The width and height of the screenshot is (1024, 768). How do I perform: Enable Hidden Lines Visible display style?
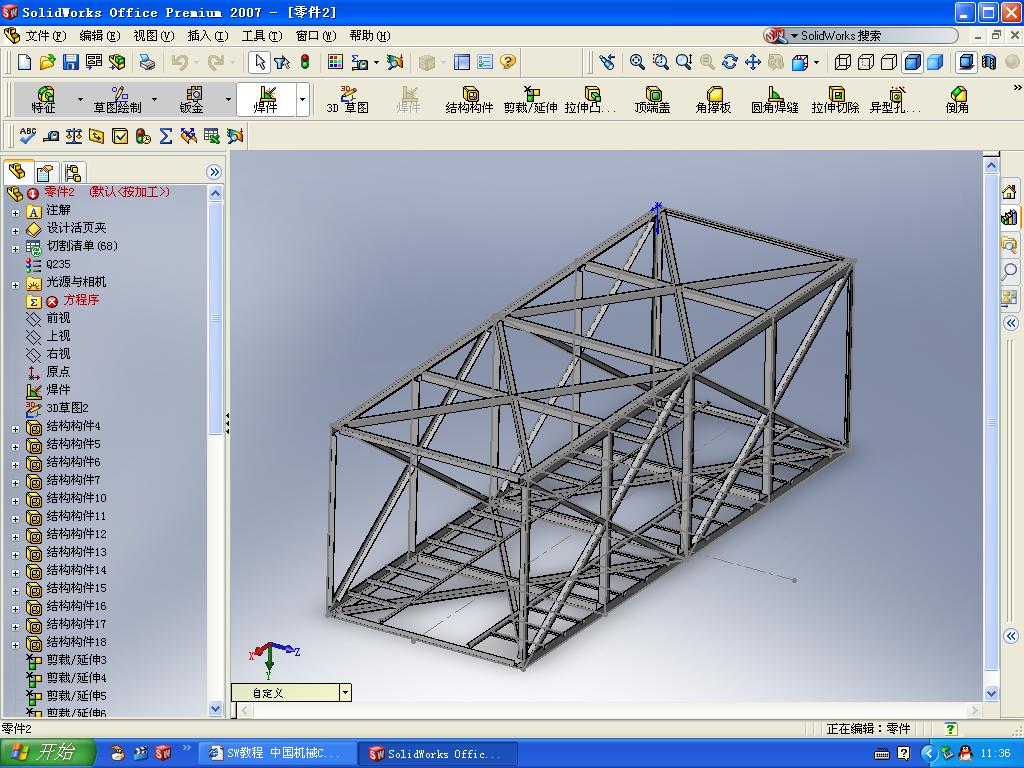click(x=866, y=62)
